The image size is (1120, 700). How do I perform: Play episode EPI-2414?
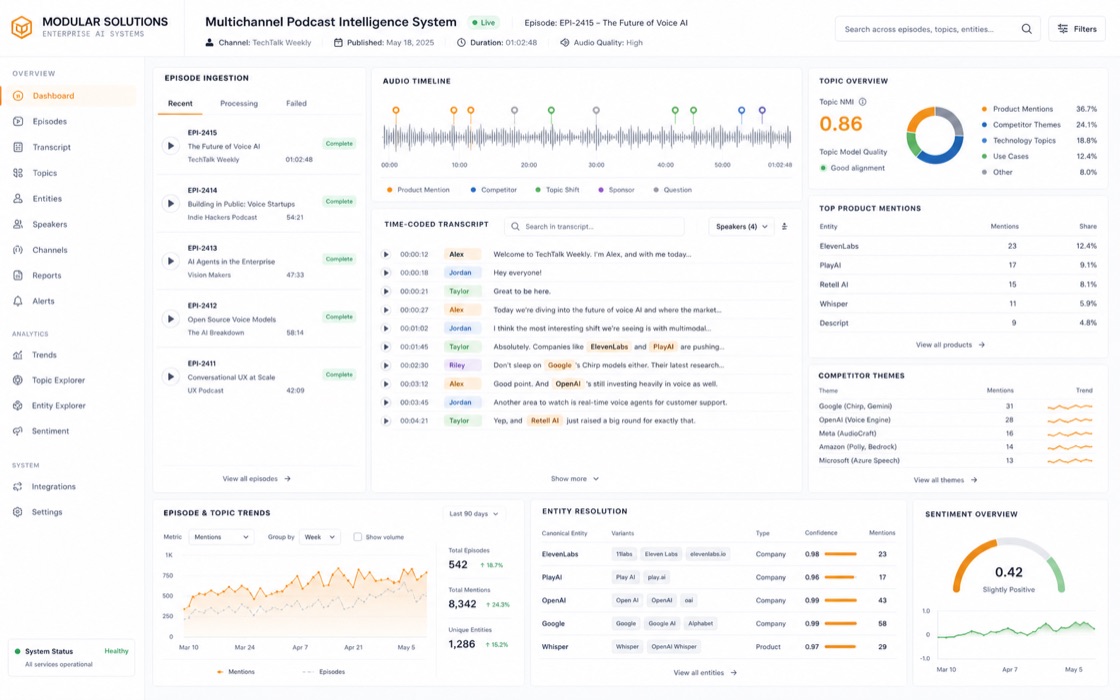point(170,204)
